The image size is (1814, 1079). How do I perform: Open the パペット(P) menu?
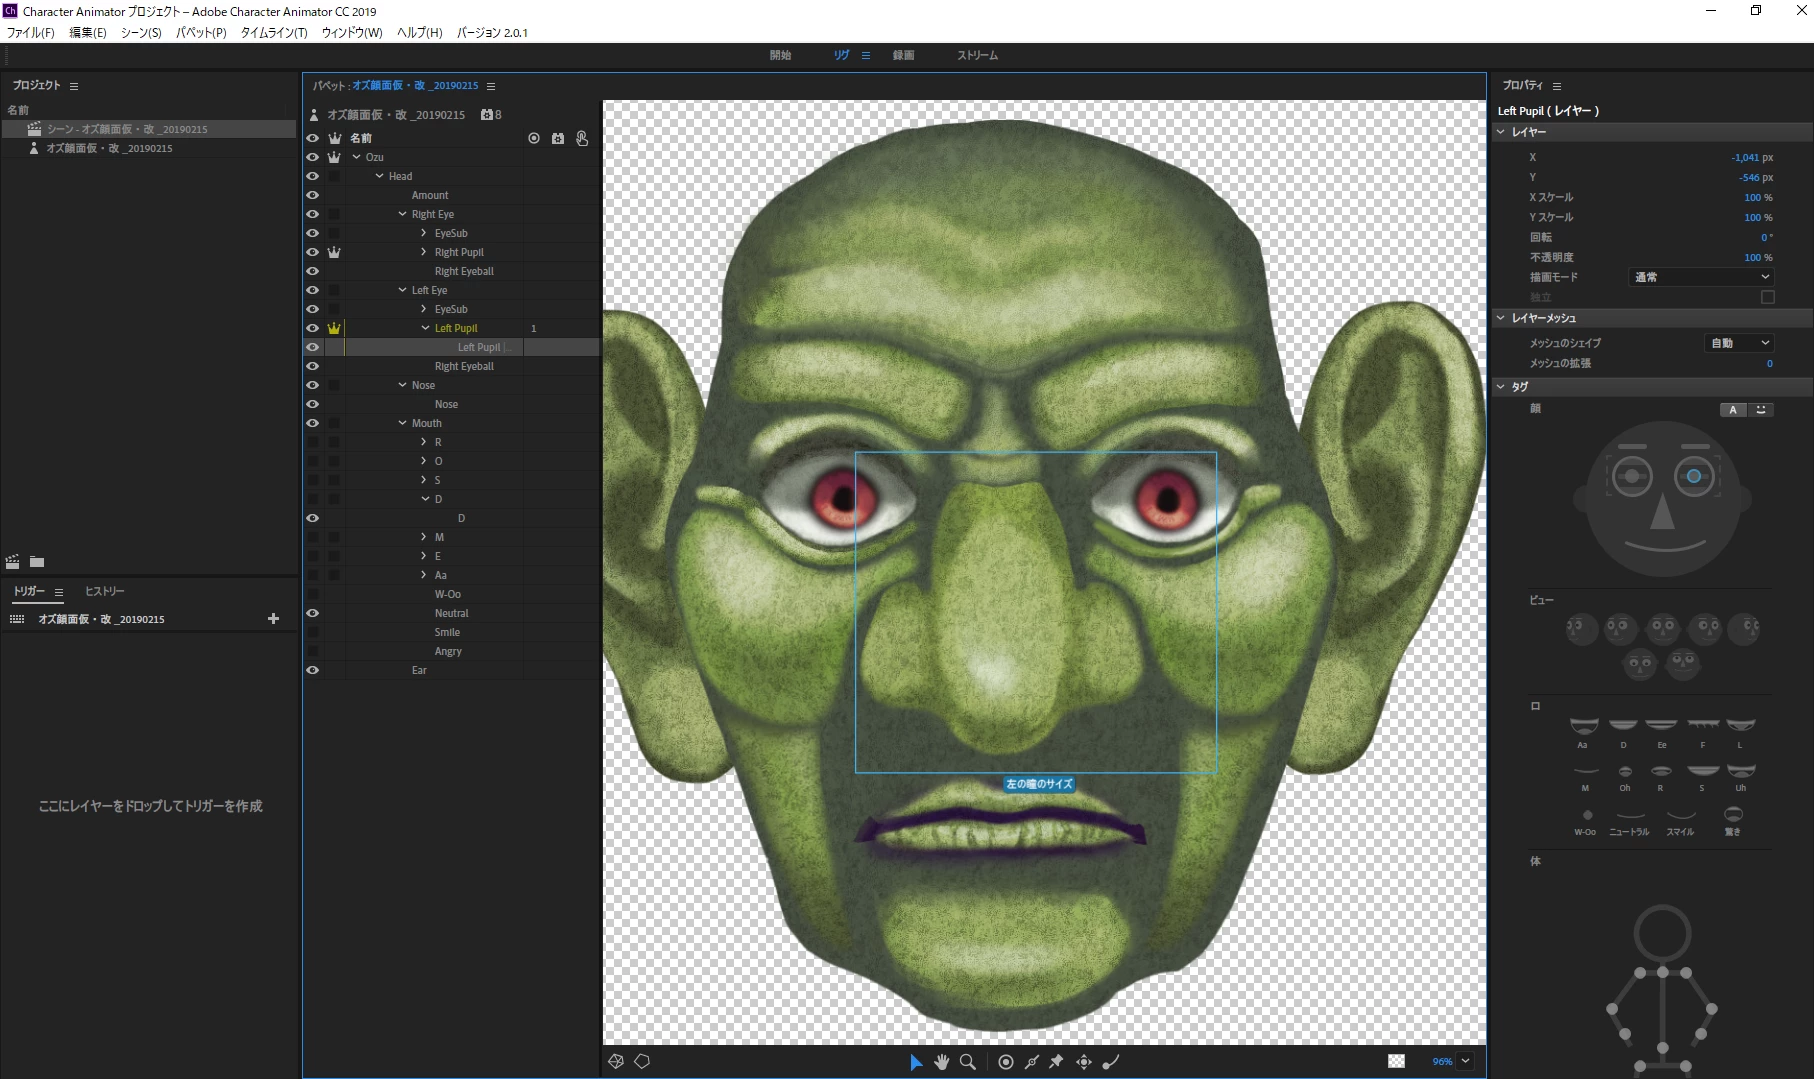pos(201,33)
